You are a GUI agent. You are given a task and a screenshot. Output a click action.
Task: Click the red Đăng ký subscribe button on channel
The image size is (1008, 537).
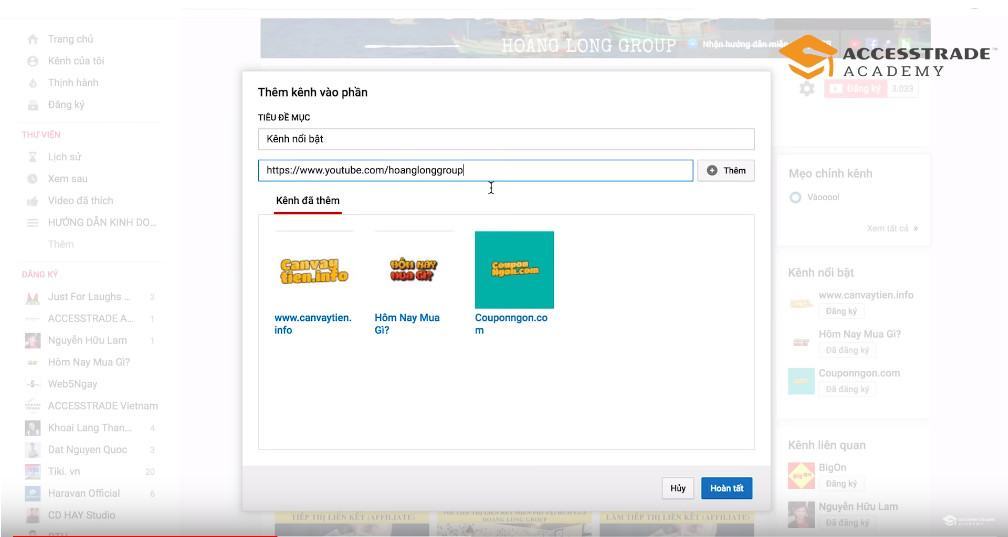point(856,89)
